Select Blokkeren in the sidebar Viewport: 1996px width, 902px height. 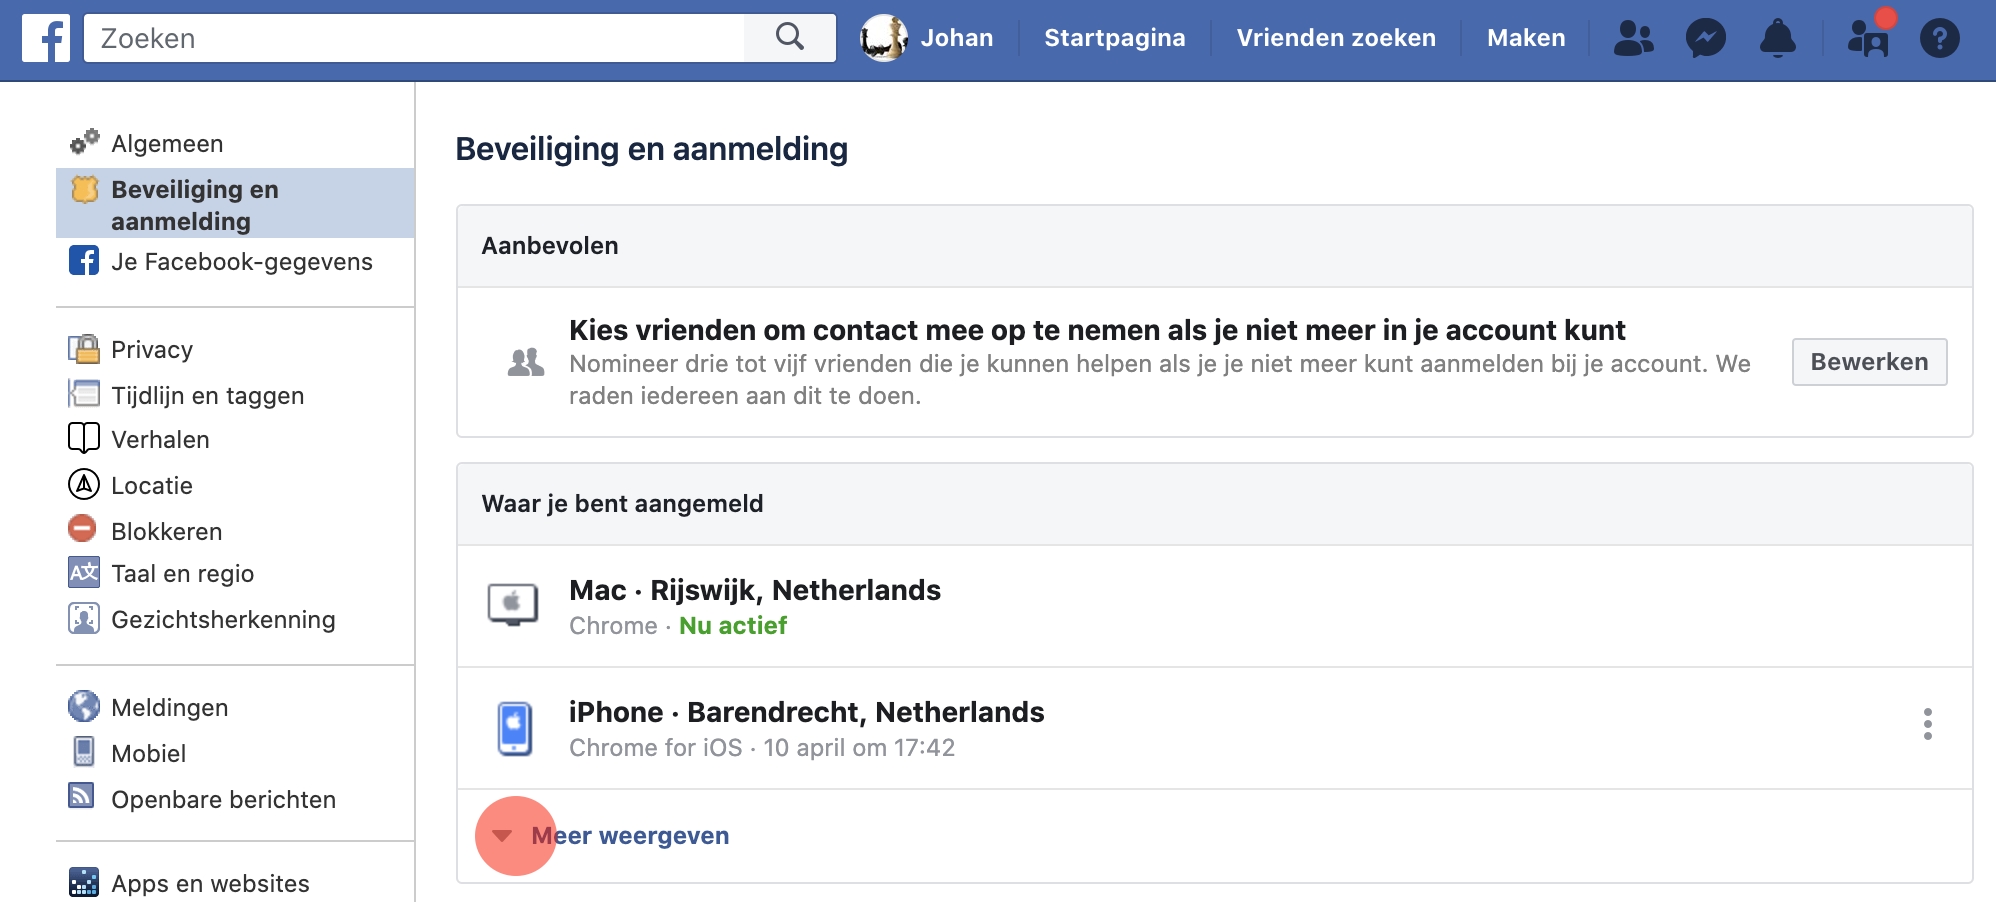166,532
